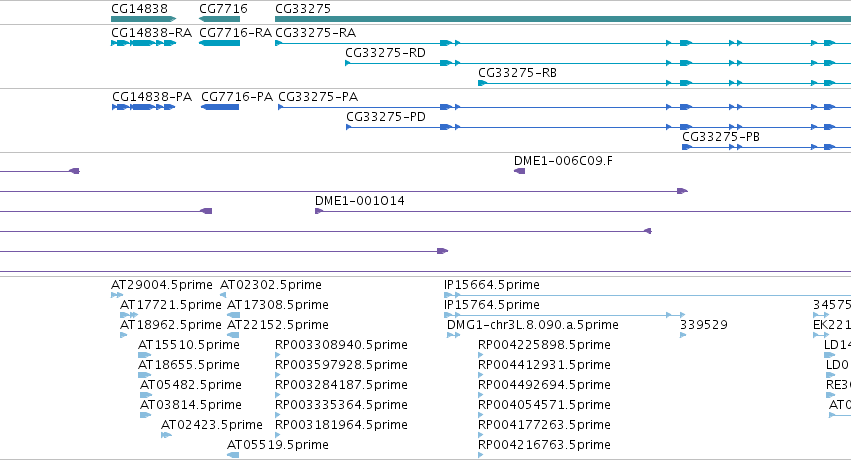Select the CG33275 gene label

coord(303,9)
